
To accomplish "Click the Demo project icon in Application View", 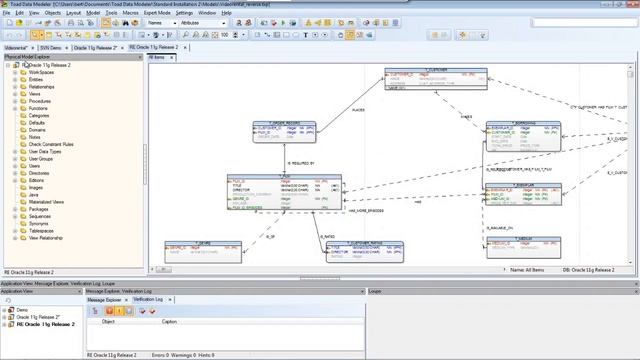I will coord(11,310).
